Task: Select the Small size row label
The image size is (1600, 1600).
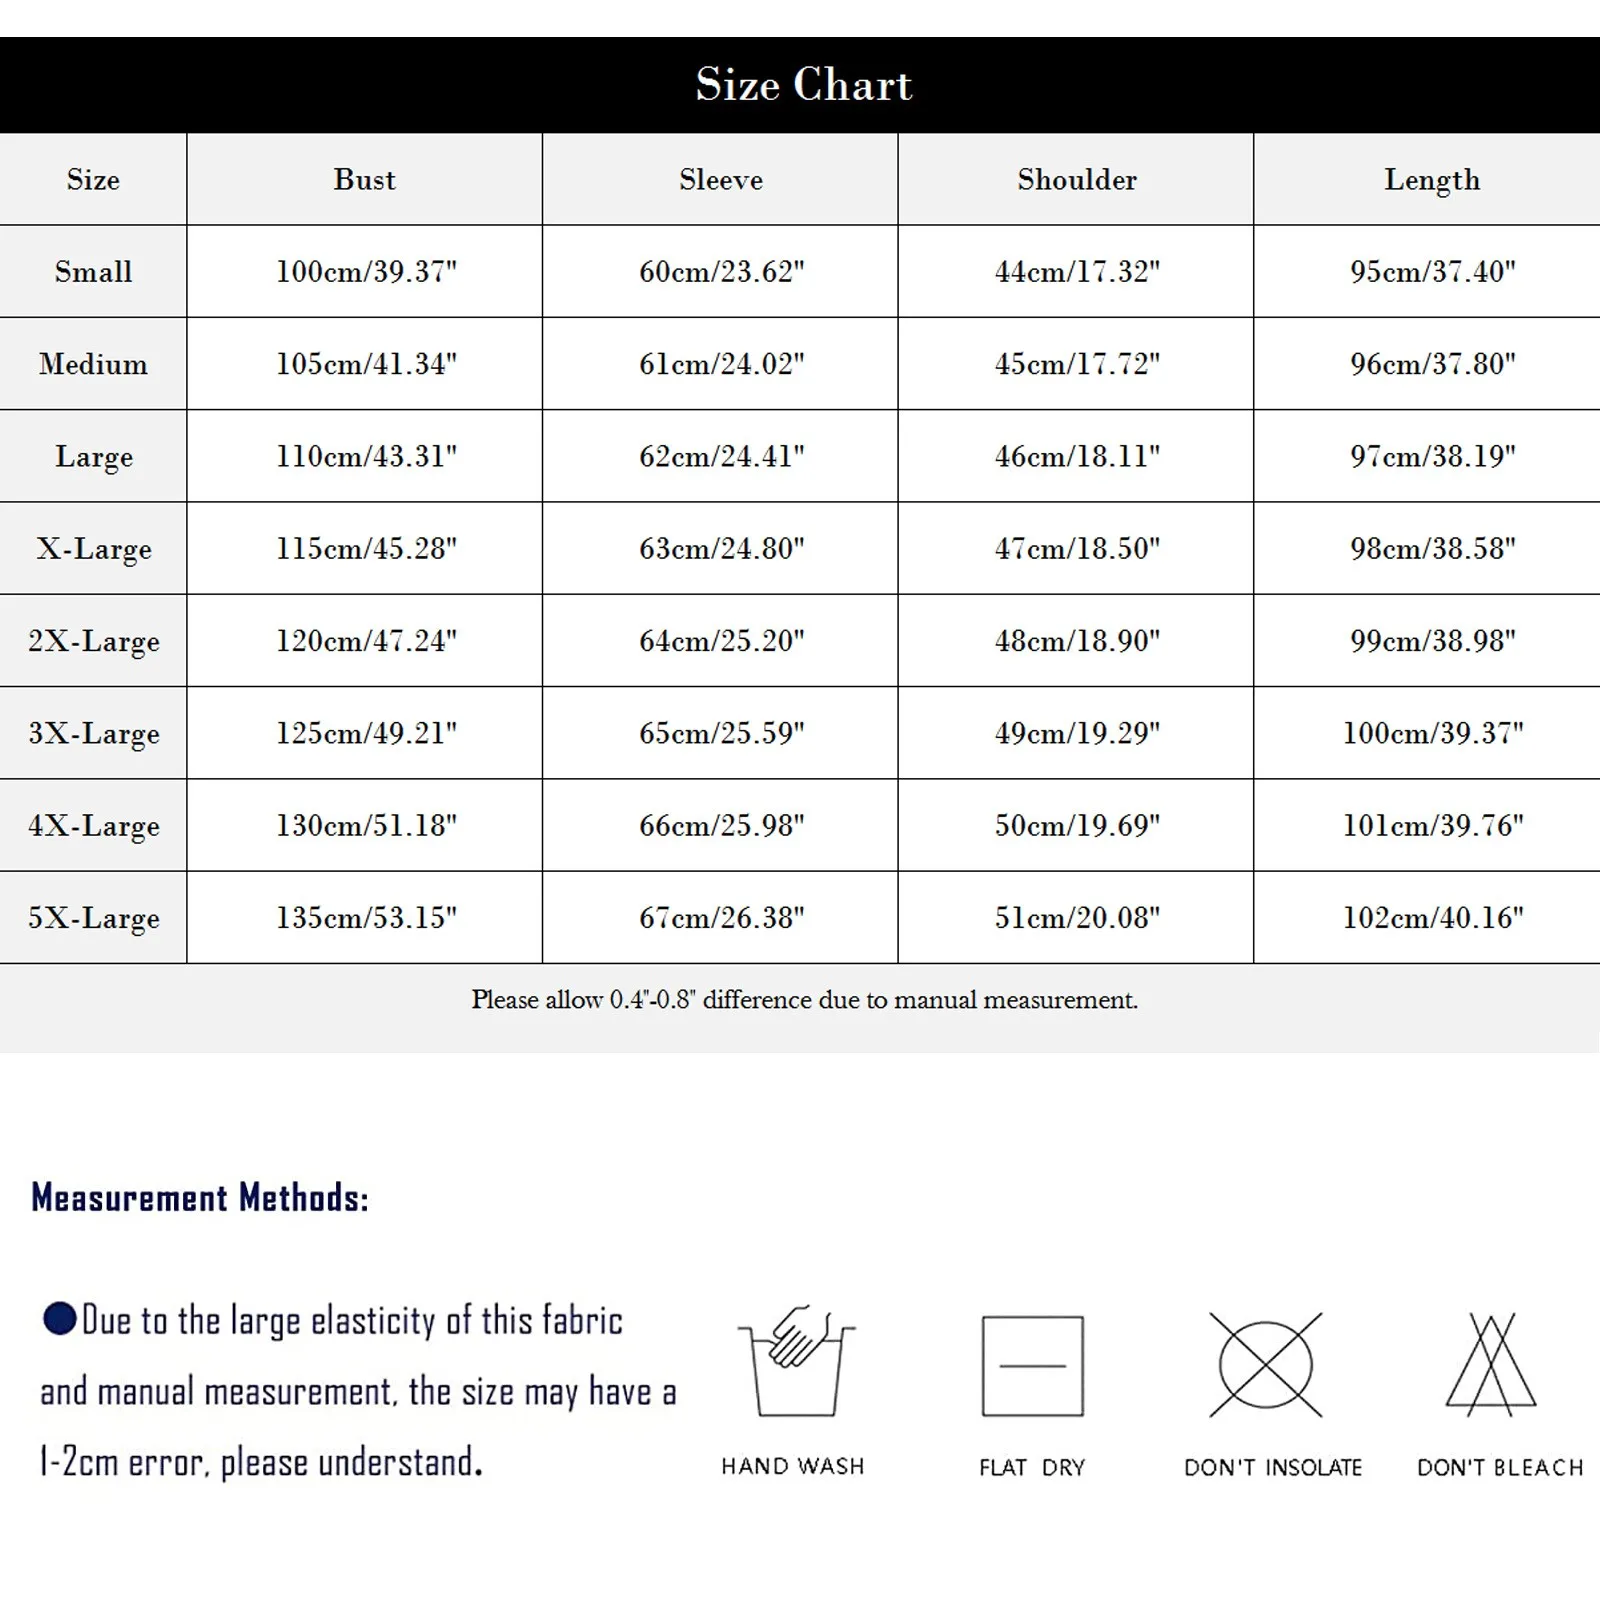Action: click(x=93, y=272)
